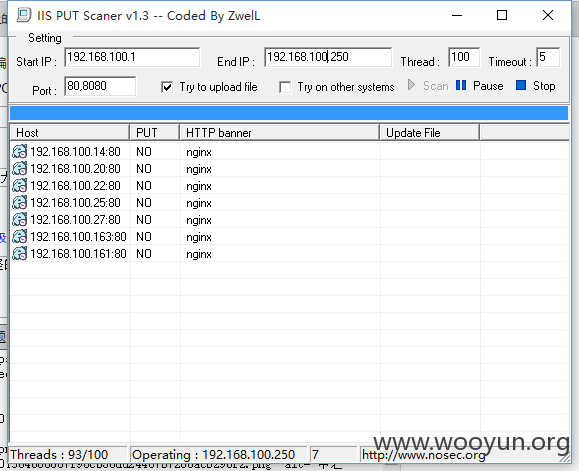Click PUT value NO for 192.168.100.161:80

click(x=144, y=254)
